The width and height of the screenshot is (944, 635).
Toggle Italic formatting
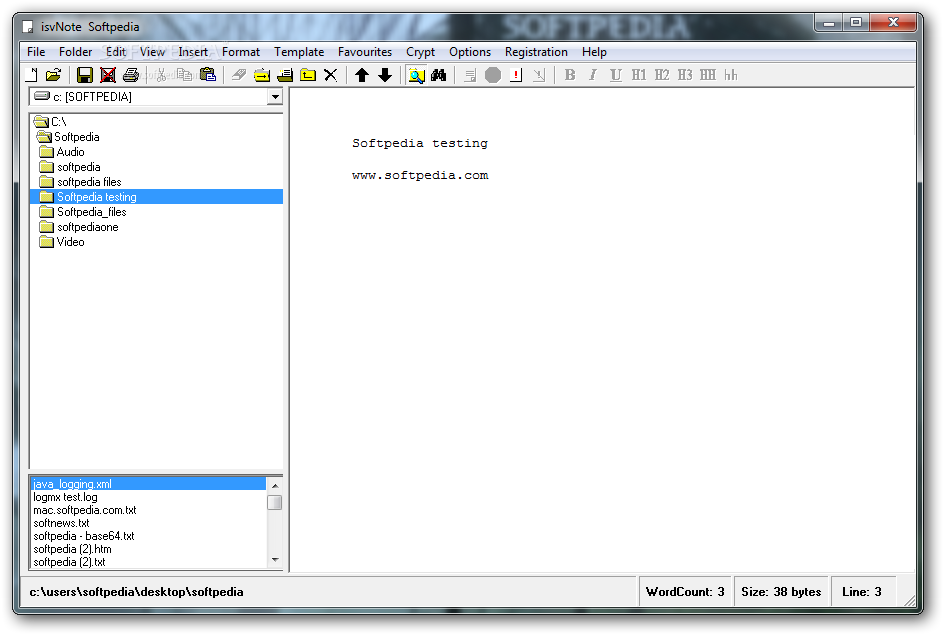click(593, 75)
